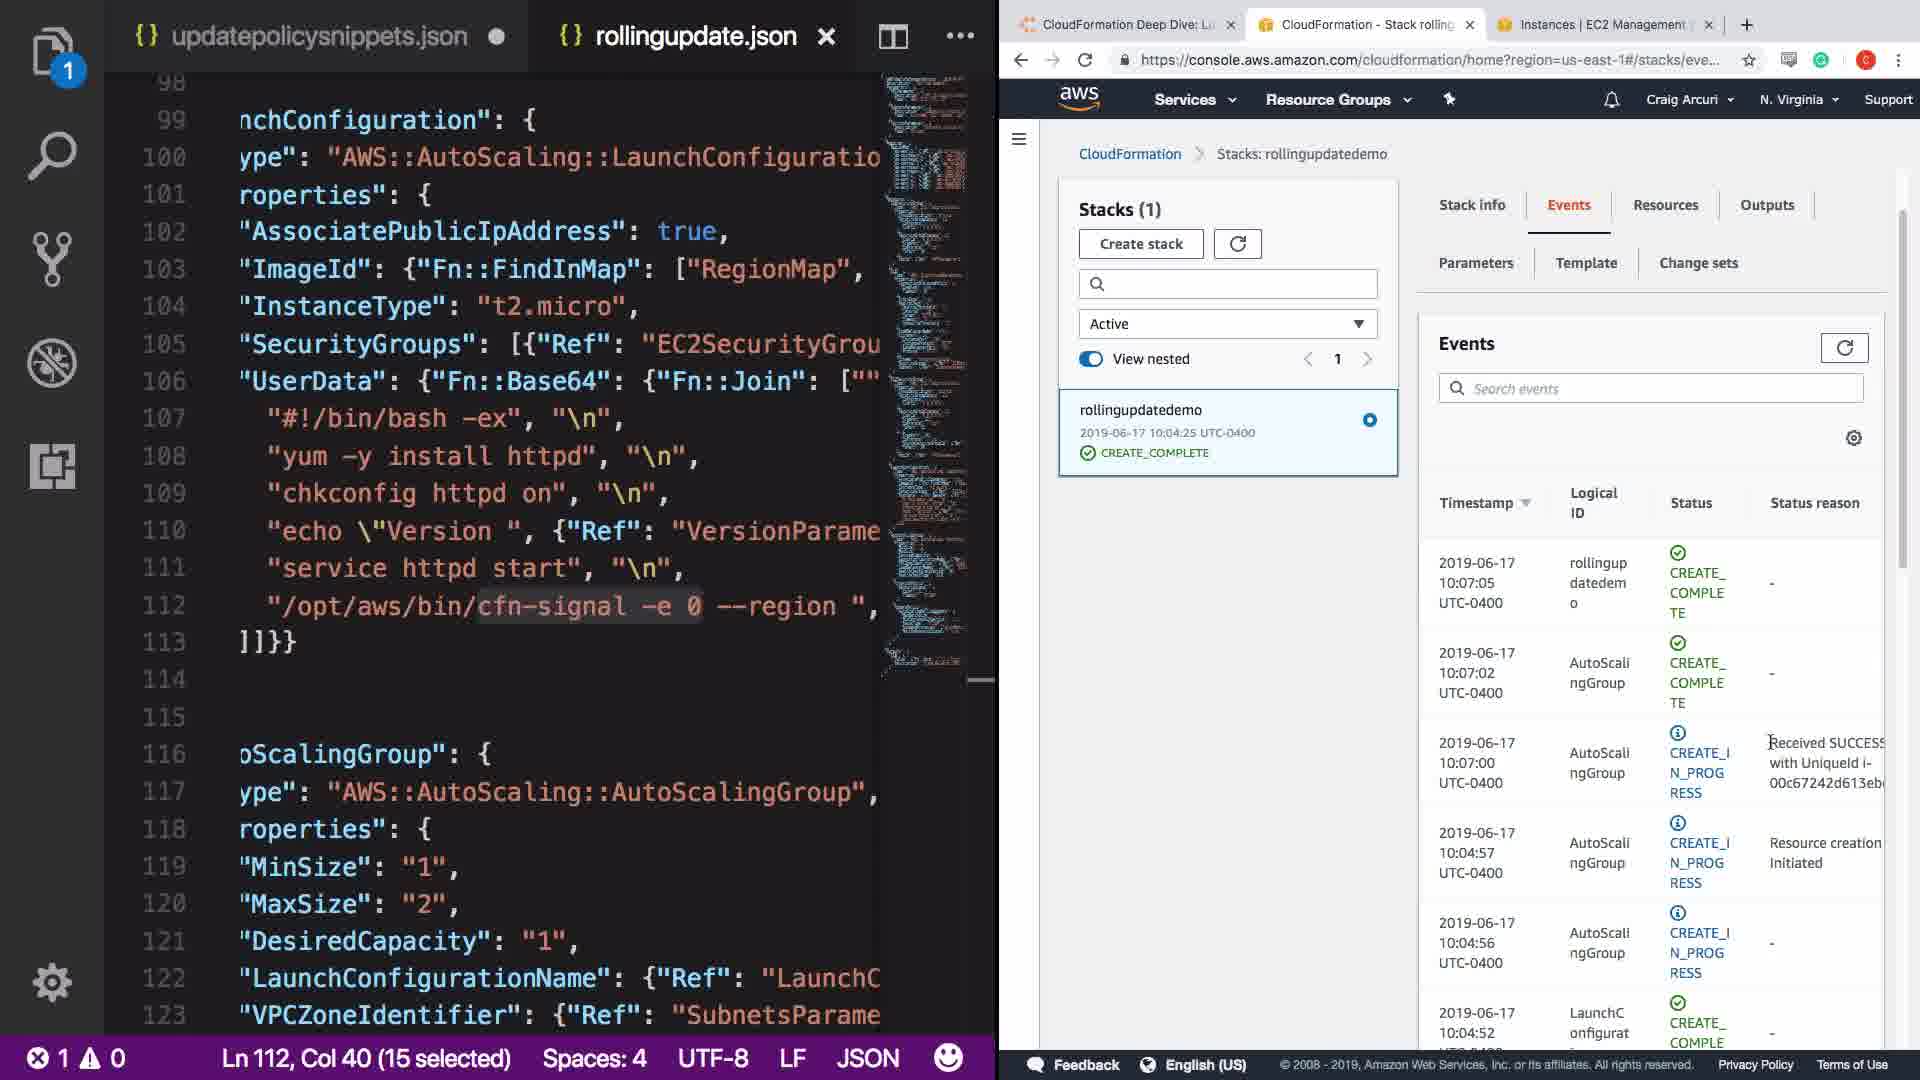Refresh the Events list
Viewport: 1920px width, 1080px height.
1844,348
